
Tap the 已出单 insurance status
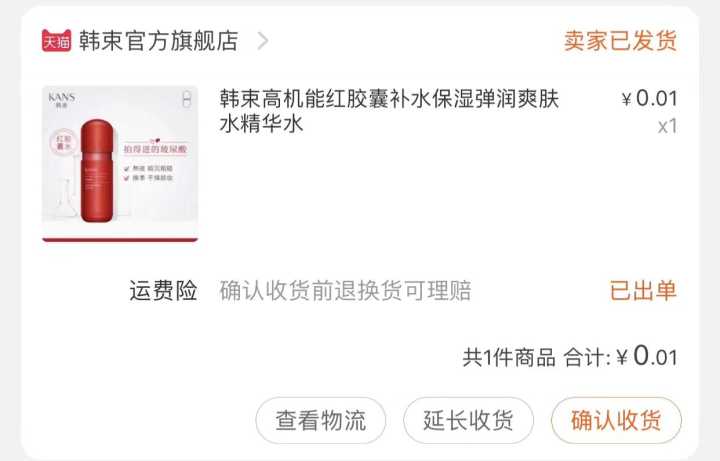tap(643, 291)
